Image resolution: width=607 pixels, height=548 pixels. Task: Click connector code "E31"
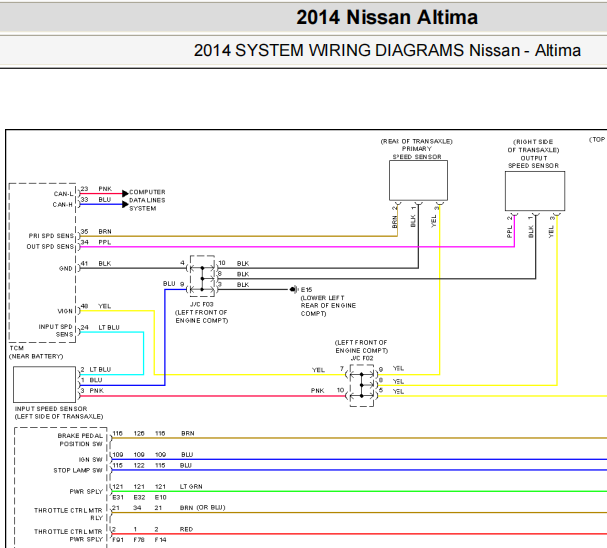118,497
